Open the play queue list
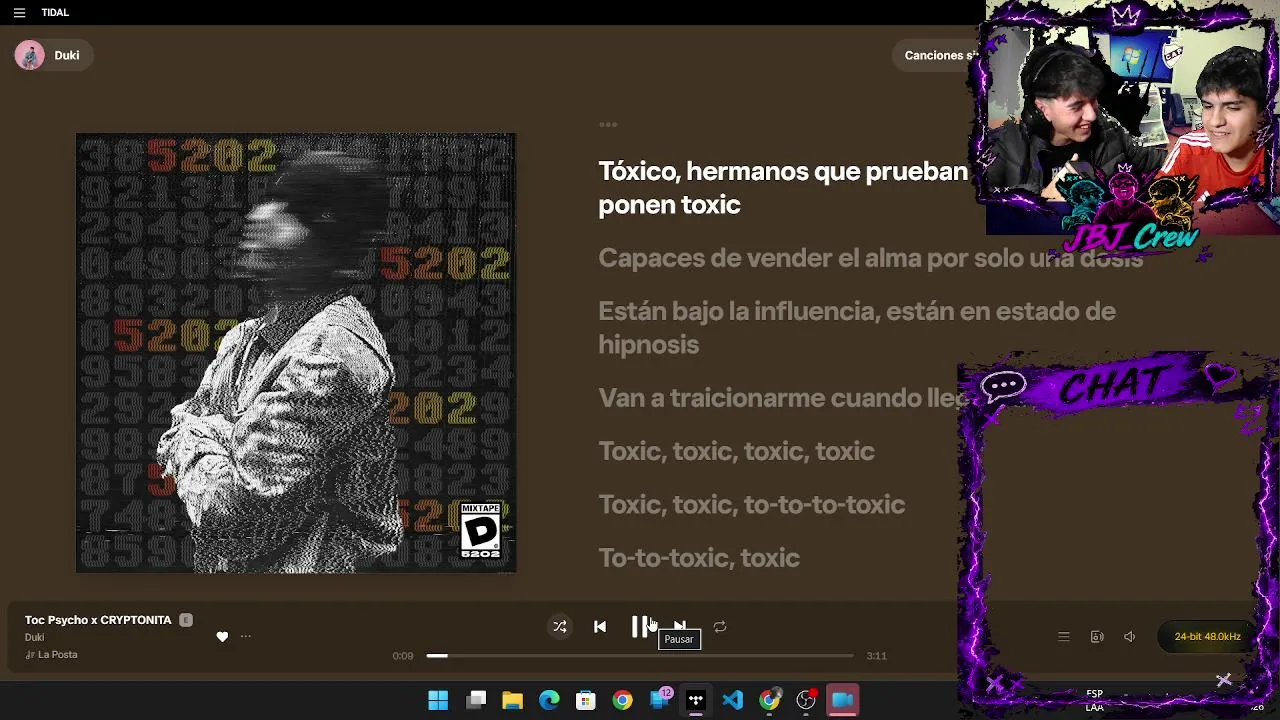 [x=1064, y=637]
